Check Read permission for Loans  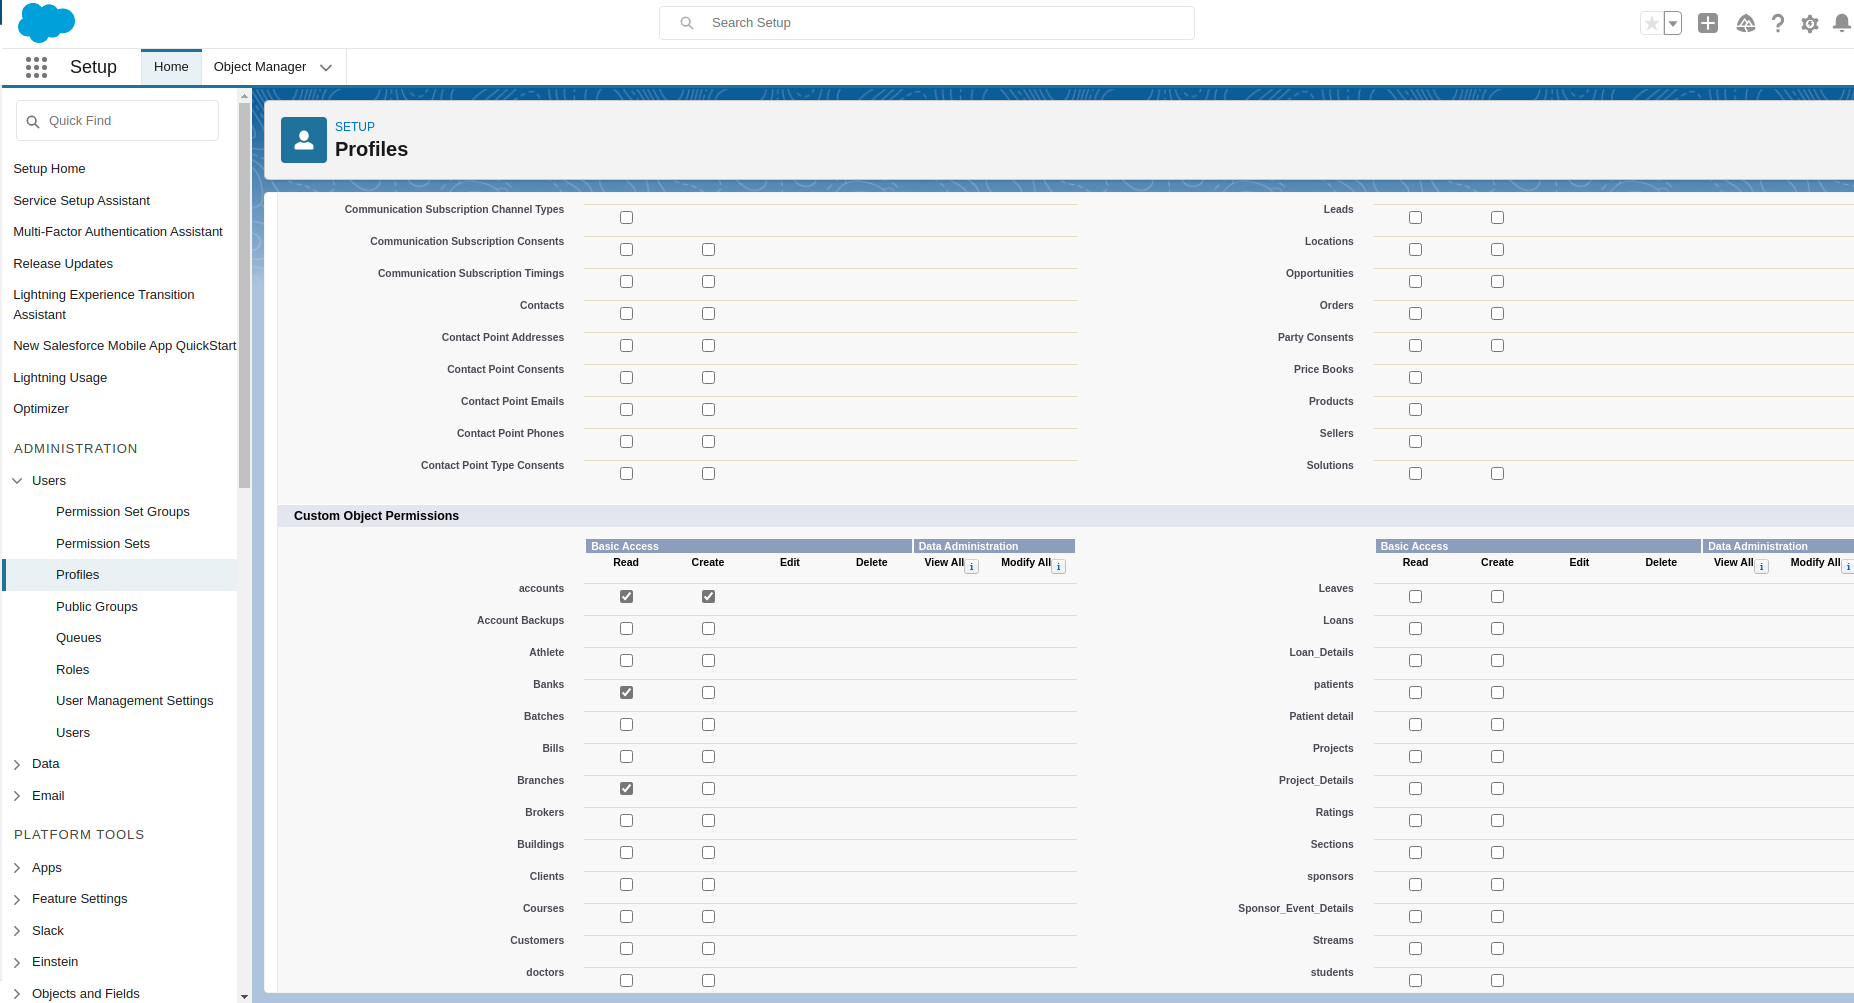[x=1415, y=629]
